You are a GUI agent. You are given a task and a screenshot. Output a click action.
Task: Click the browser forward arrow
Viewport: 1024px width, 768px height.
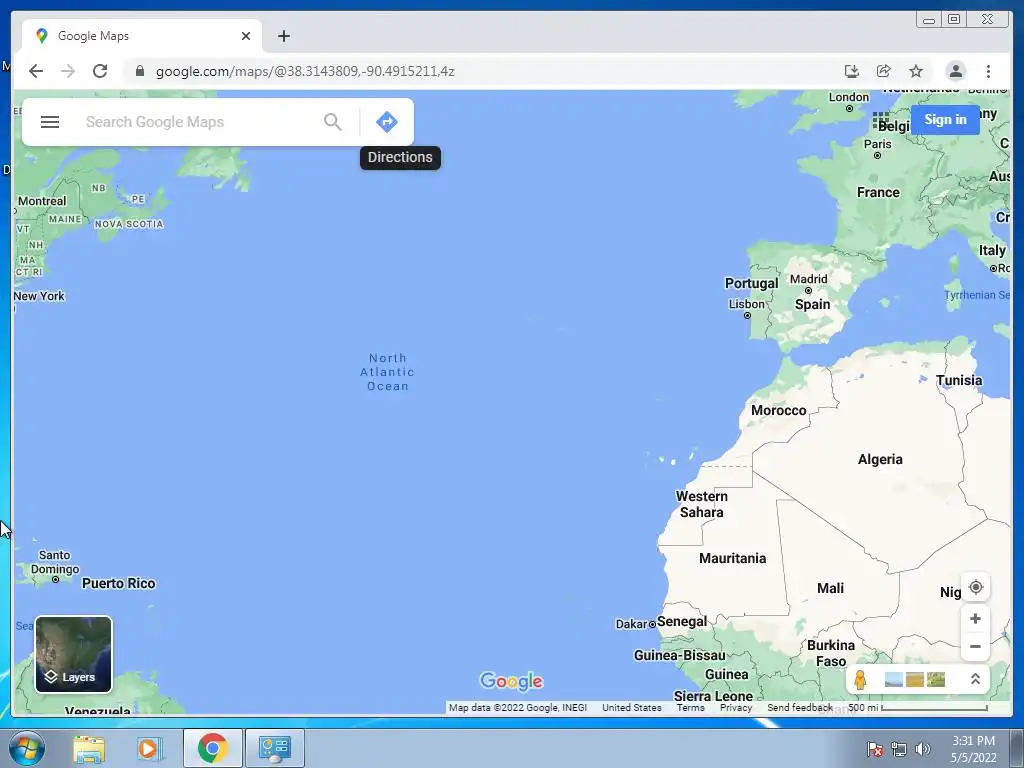[x=68, y=71]
